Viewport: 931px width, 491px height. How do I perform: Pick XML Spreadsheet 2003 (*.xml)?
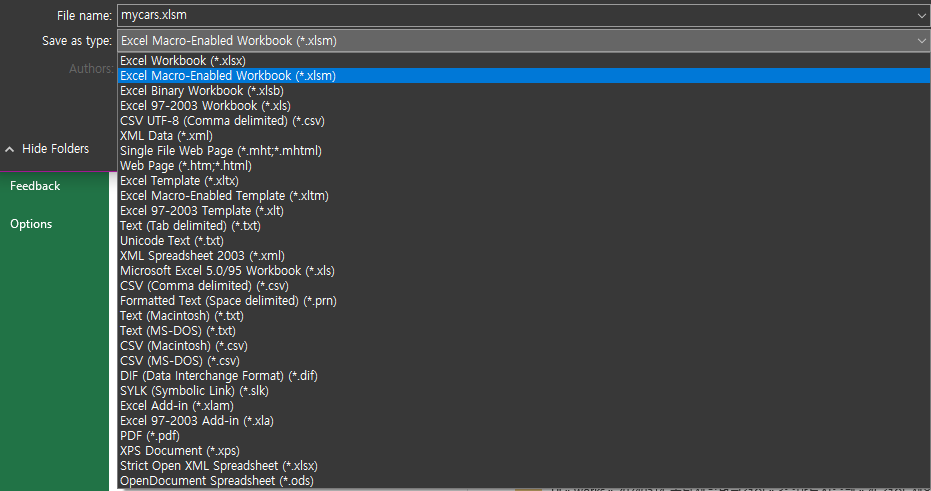tap(524, 255)
